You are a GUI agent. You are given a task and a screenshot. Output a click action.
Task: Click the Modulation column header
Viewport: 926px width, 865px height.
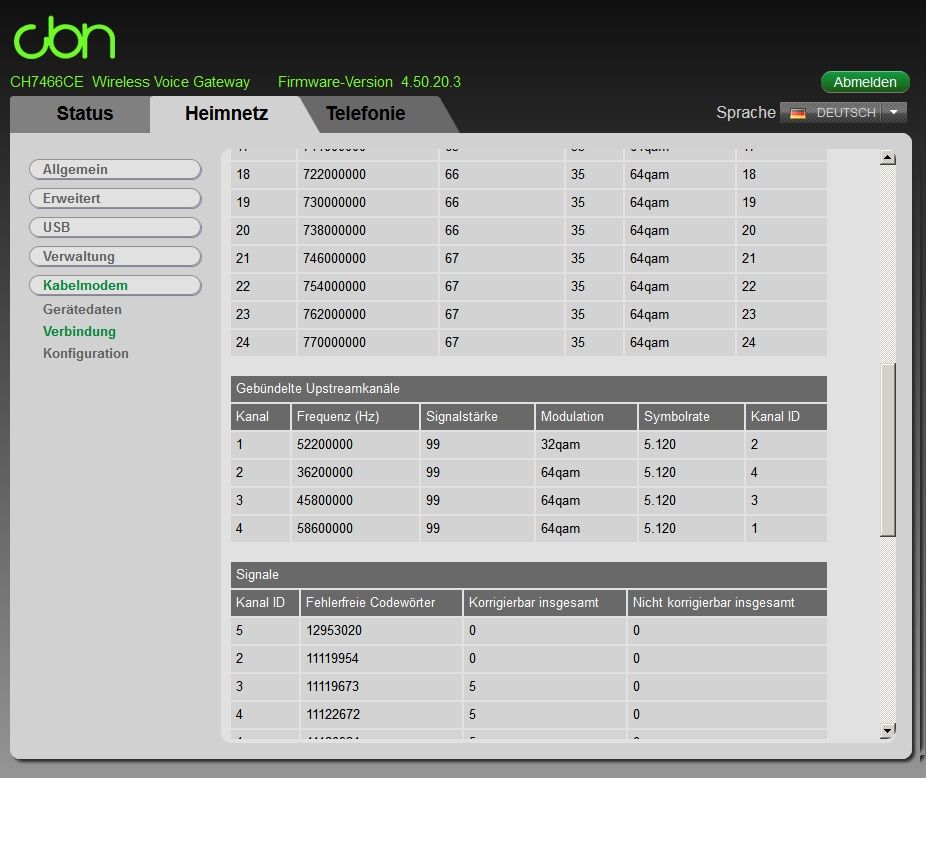click(586, 417)
